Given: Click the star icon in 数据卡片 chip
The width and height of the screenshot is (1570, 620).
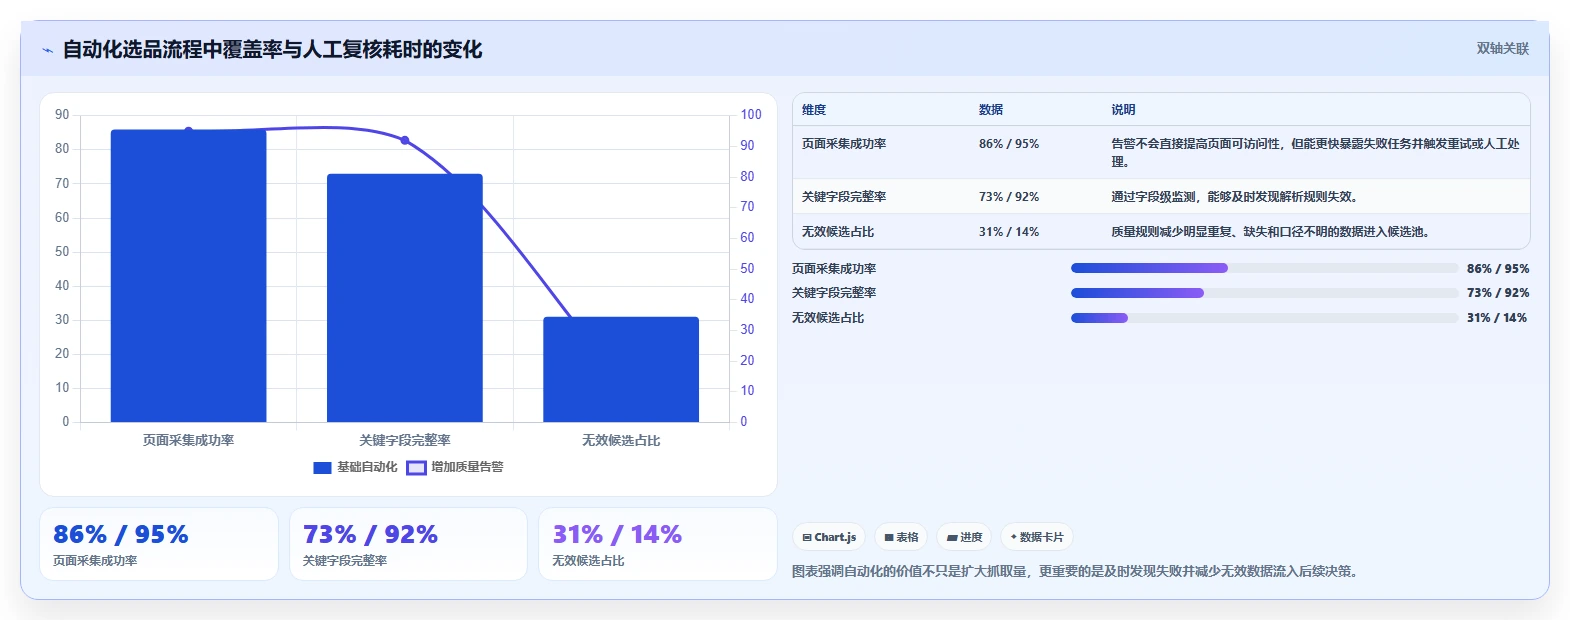Looking at the screenshot, I should click(1013, 537).
